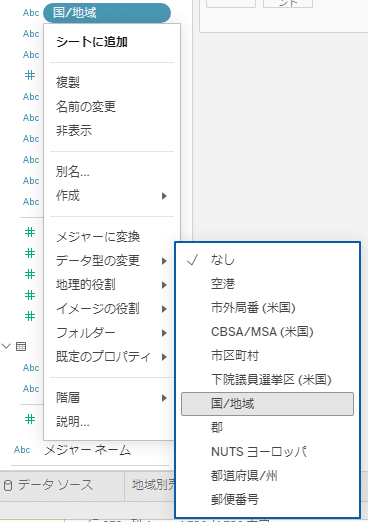Choose 市区町村 geographic role
The height and width of the screenshot is (522, 368).
(x=267, y=356)
